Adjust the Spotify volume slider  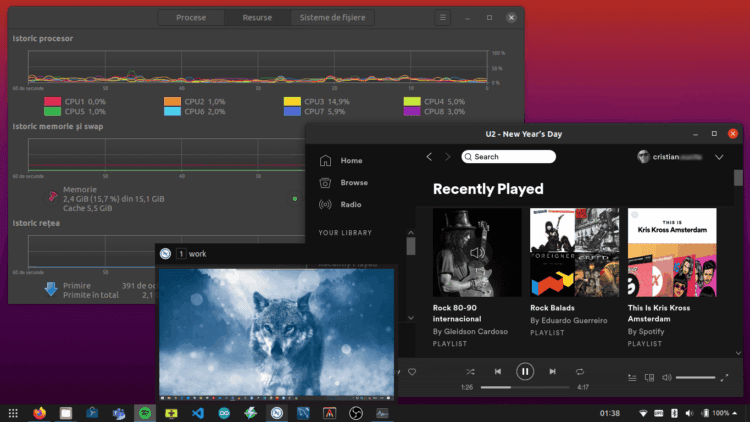695,378
